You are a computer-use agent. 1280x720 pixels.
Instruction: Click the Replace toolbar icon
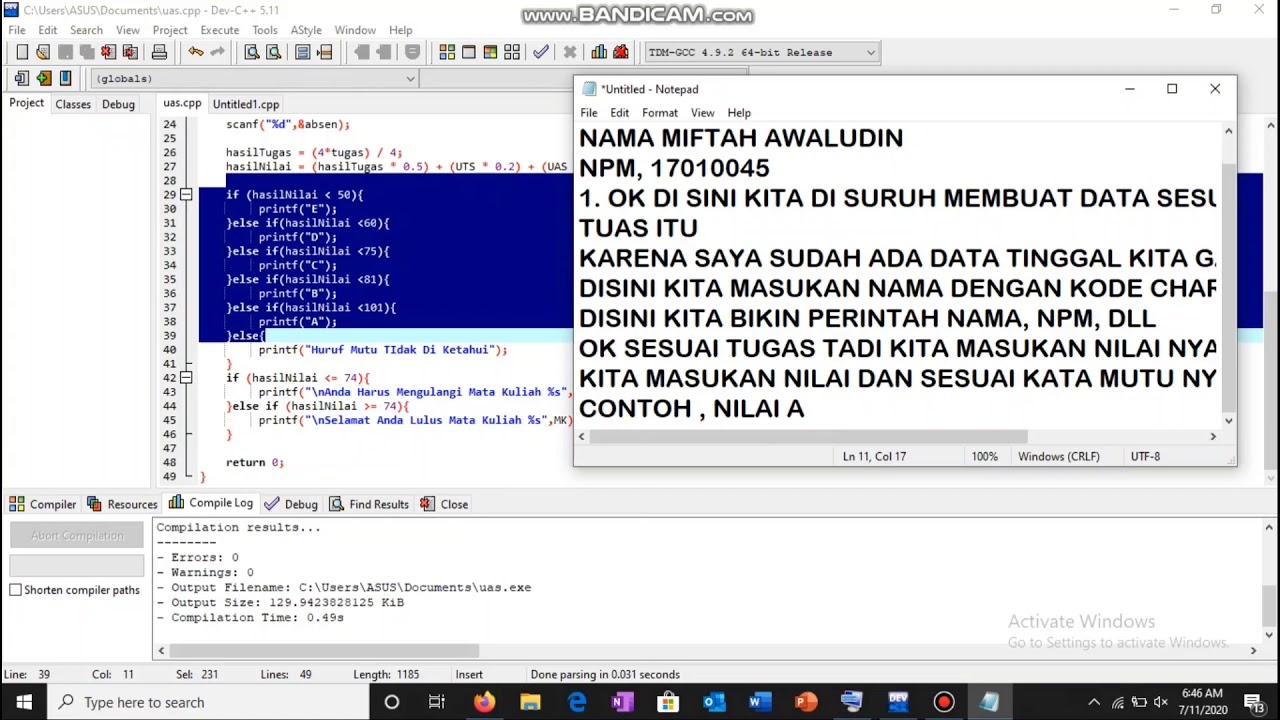click(273, 52)
